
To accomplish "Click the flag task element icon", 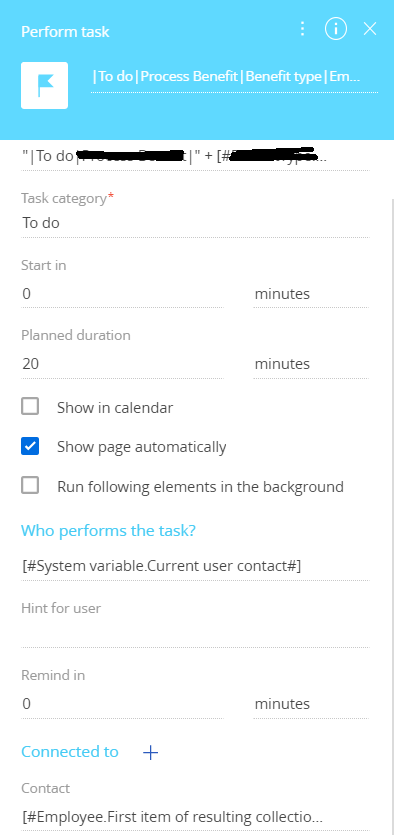I will (x=44, y=85).
